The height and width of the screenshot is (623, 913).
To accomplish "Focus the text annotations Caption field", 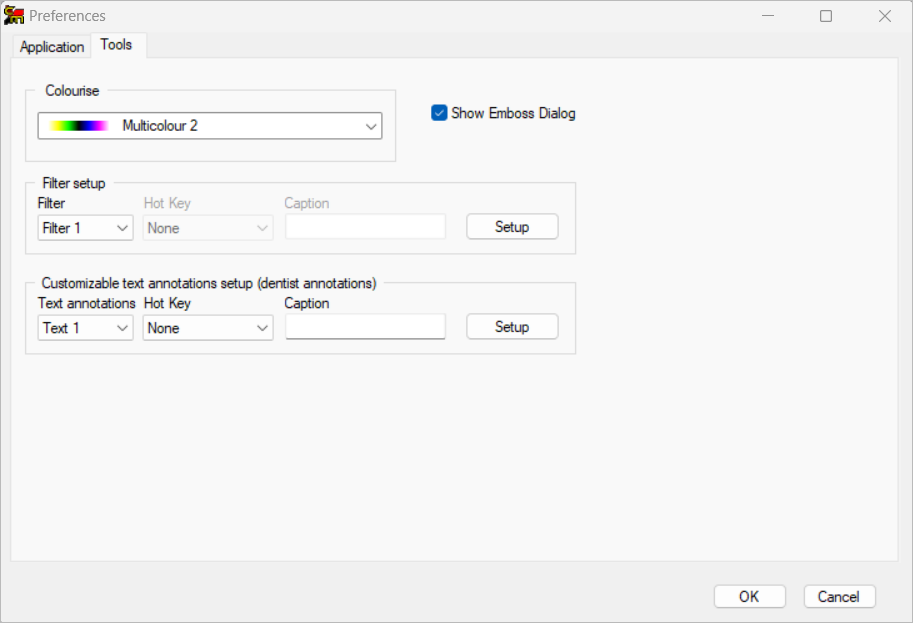I will coord(365,327).
